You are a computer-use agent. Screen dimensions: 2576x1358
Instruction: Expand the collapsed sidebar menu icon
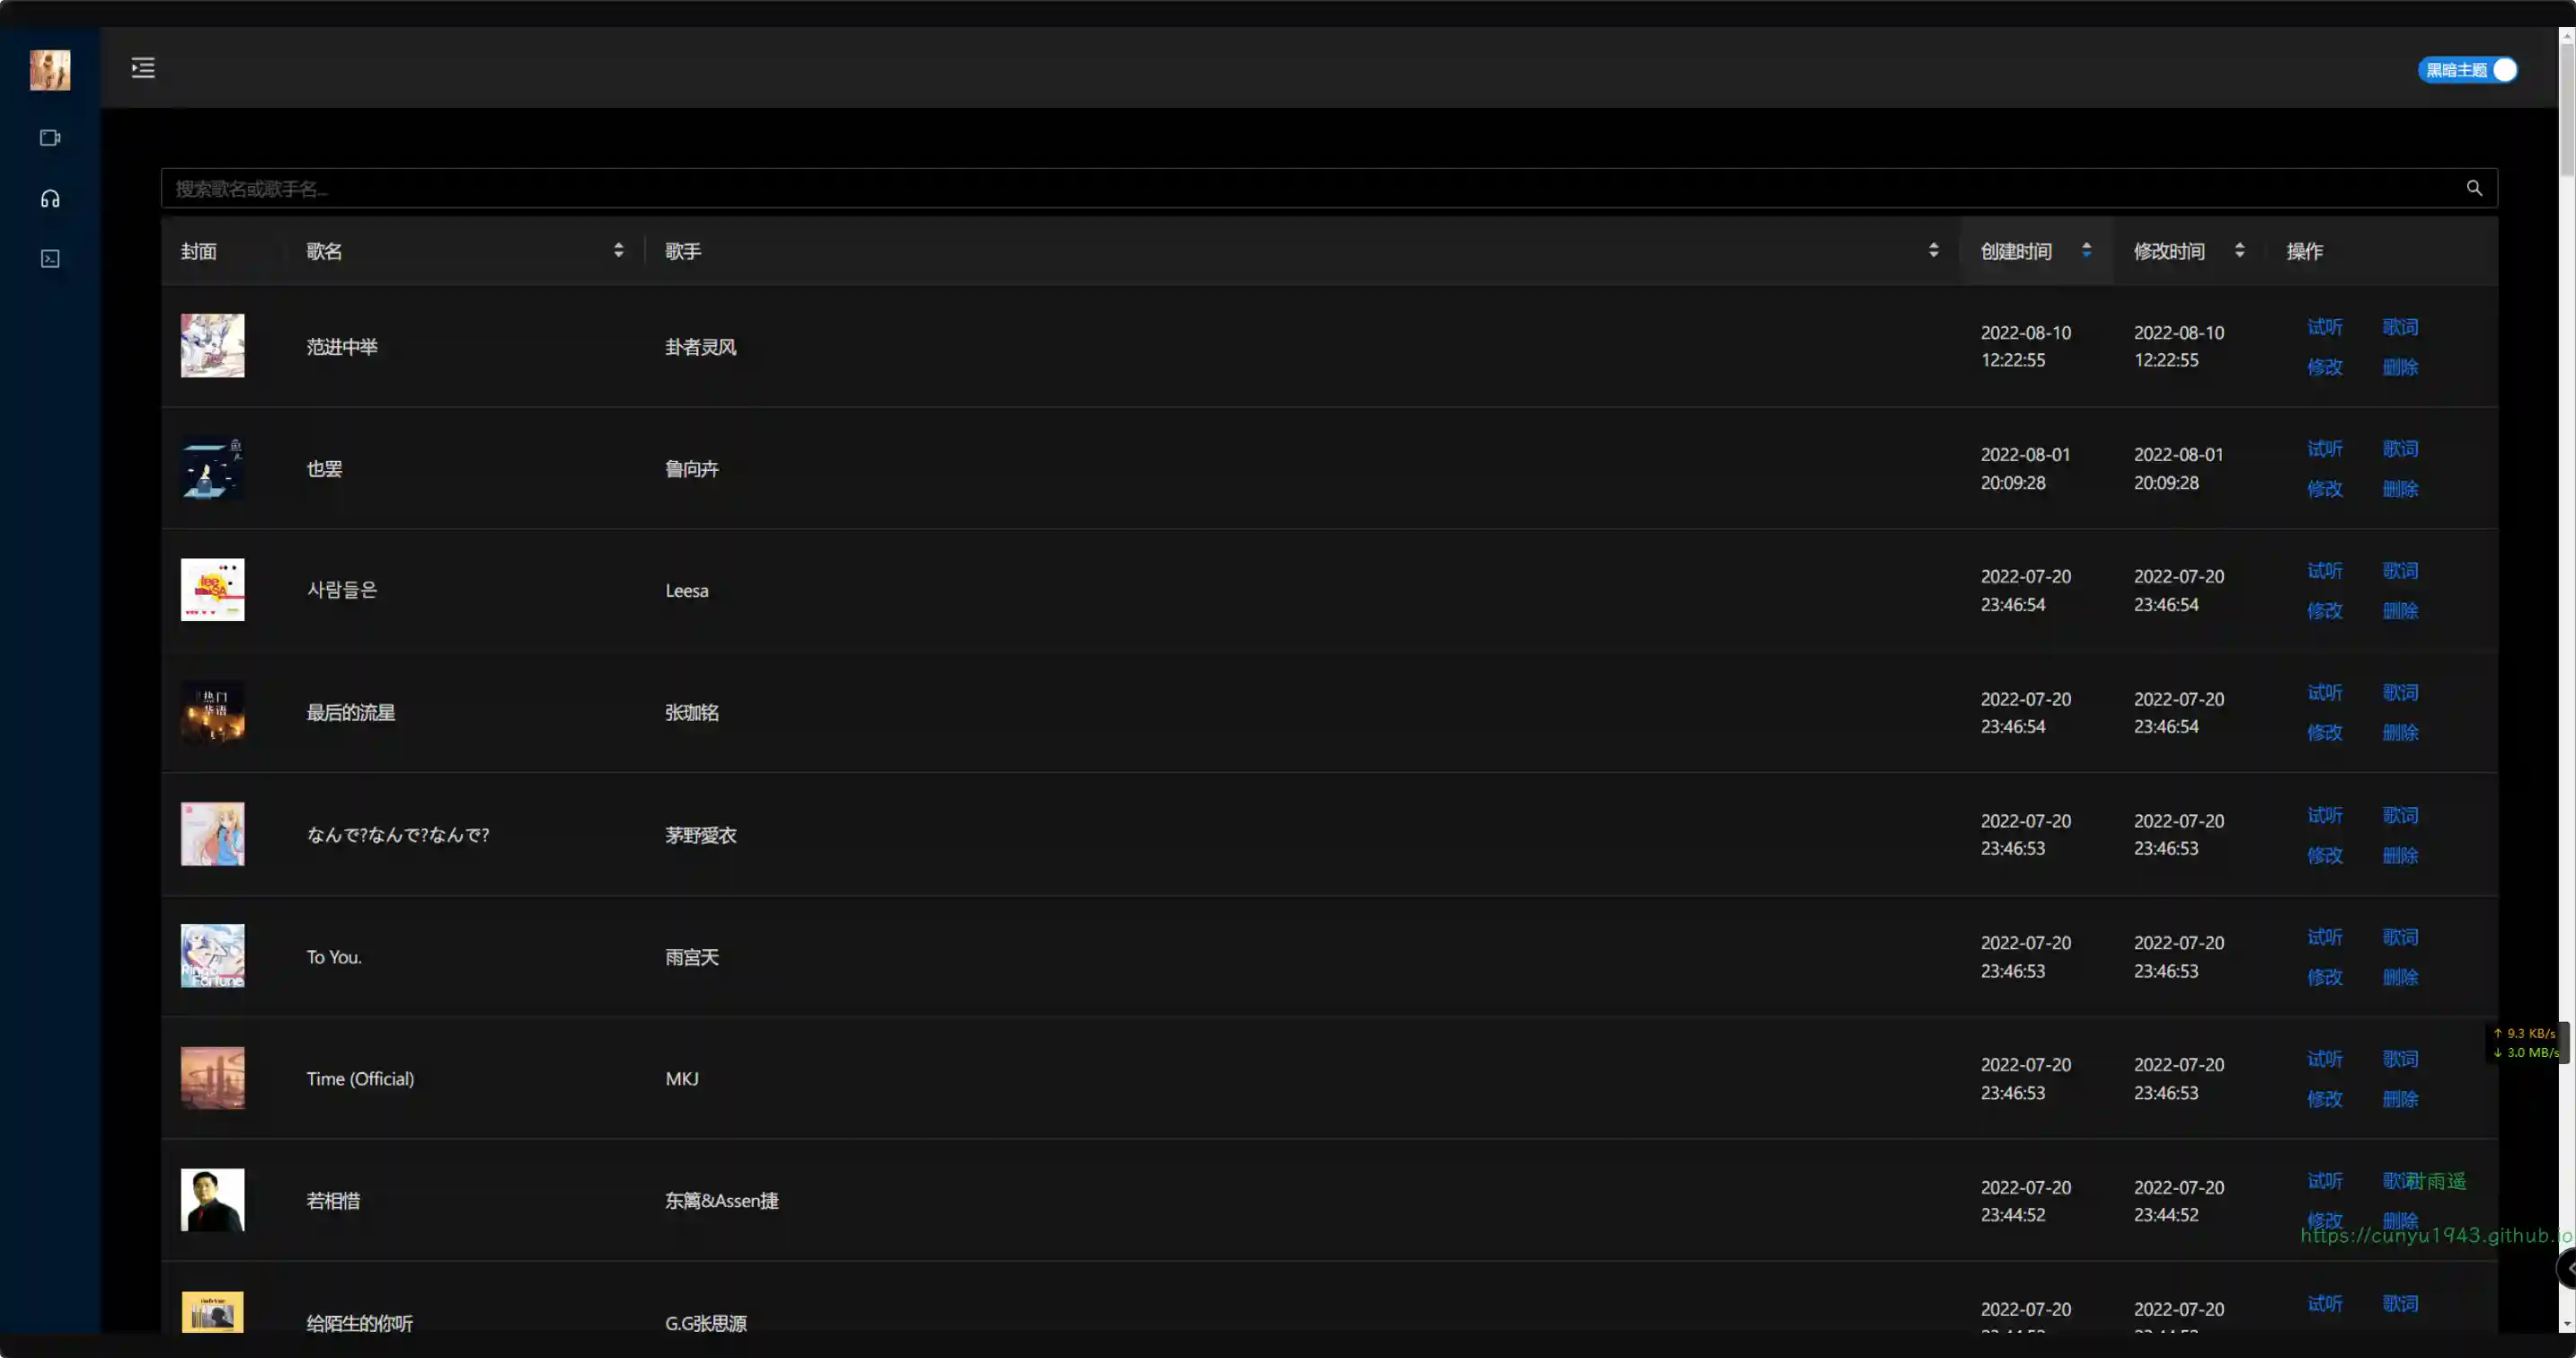coord(143,68)
